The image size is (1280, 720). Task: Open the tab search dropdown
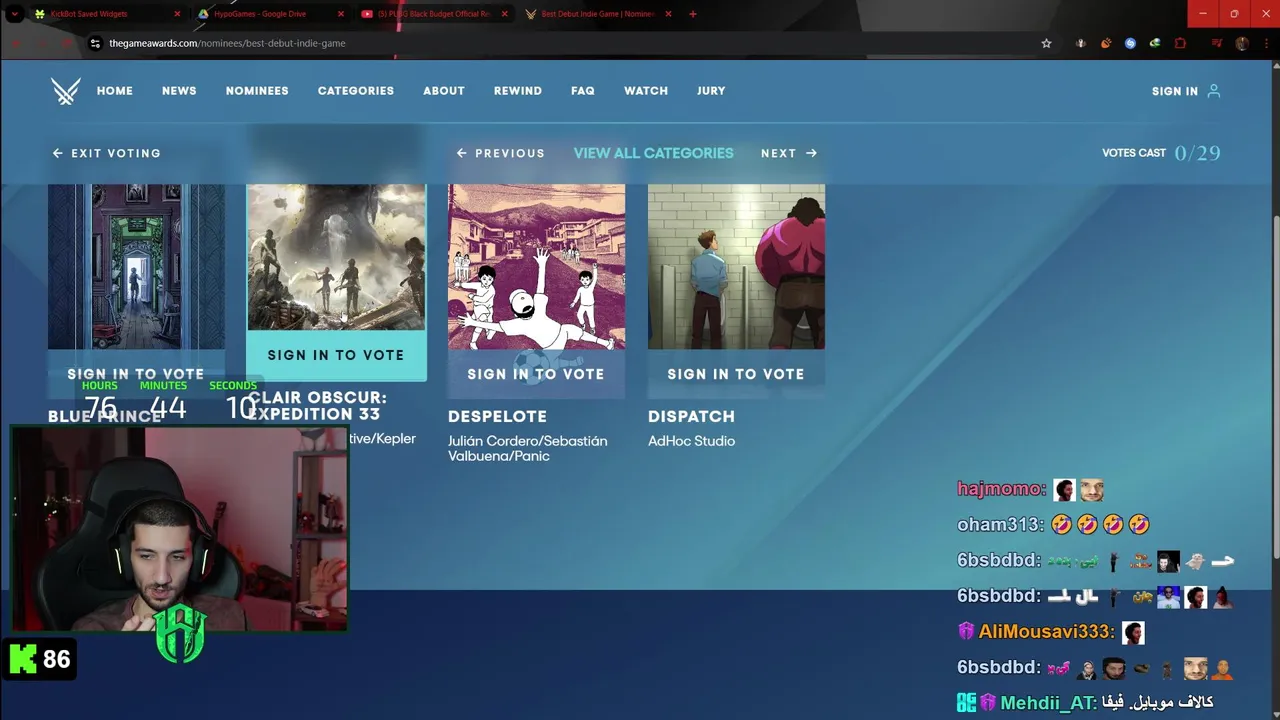tap(14, 14)
